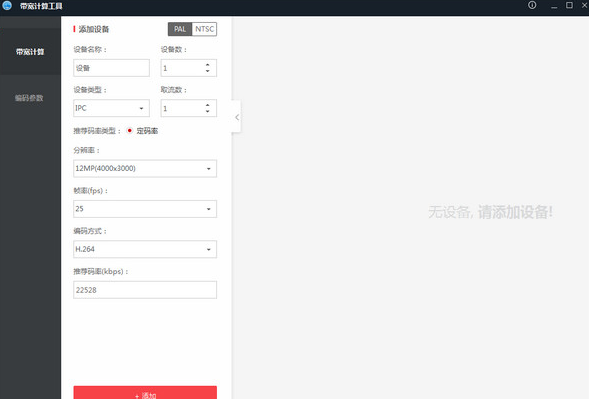This screenshot has height=399, width=589.
Task: Close the bandwidth calculator window
Action: (584, 5)
